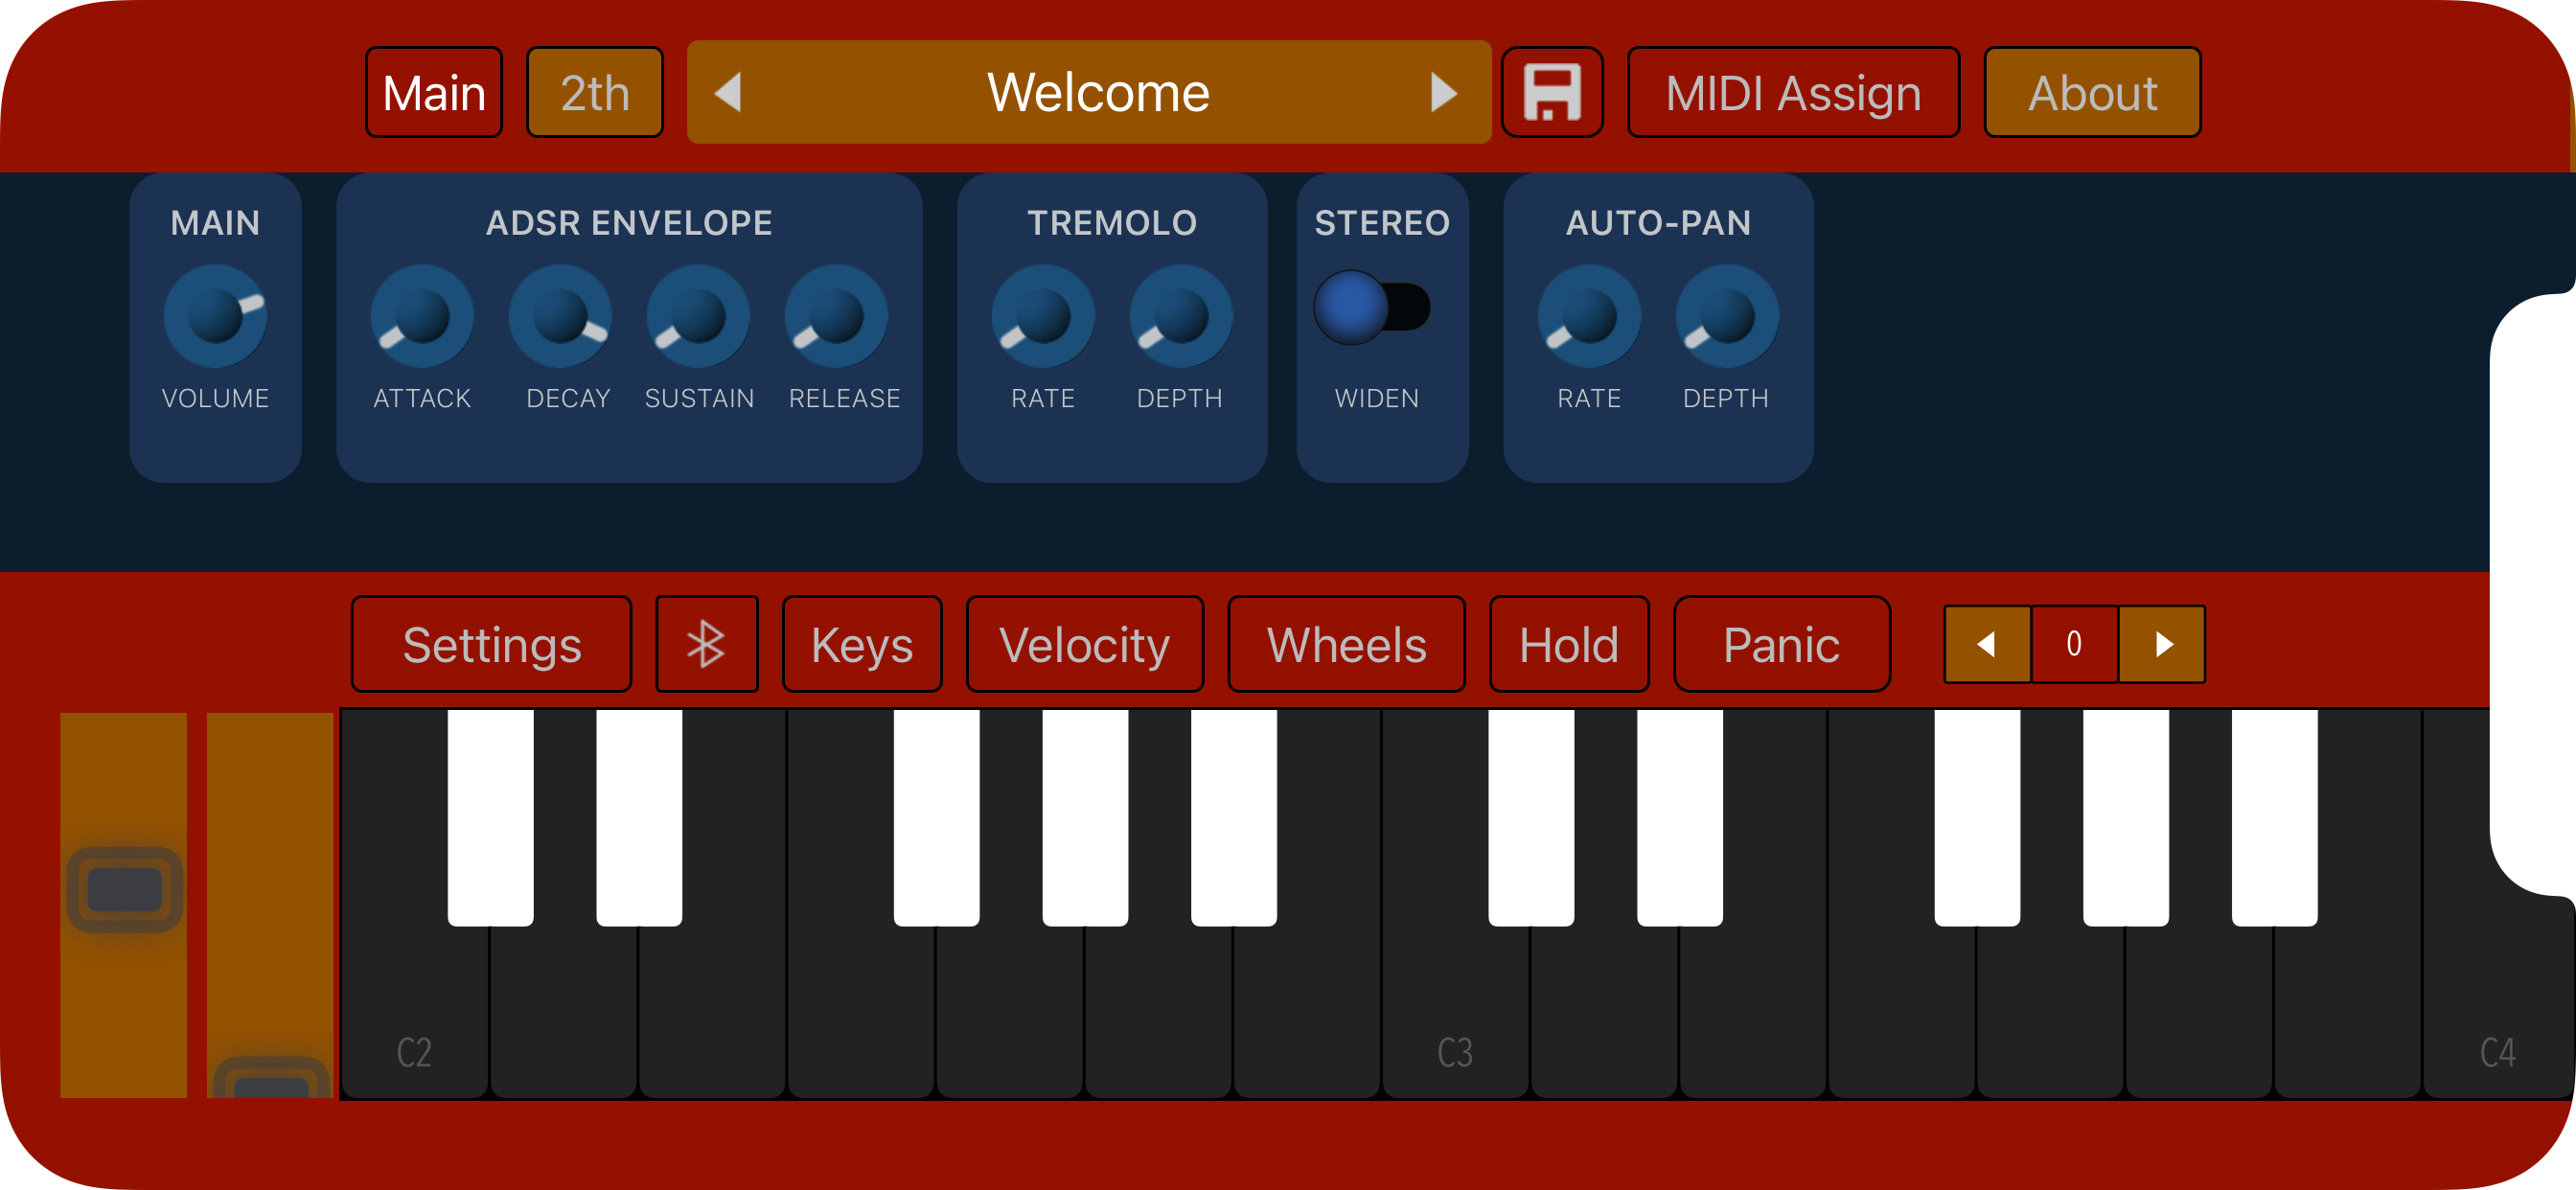Switch to the 2th tab

(x=594, y=92)
